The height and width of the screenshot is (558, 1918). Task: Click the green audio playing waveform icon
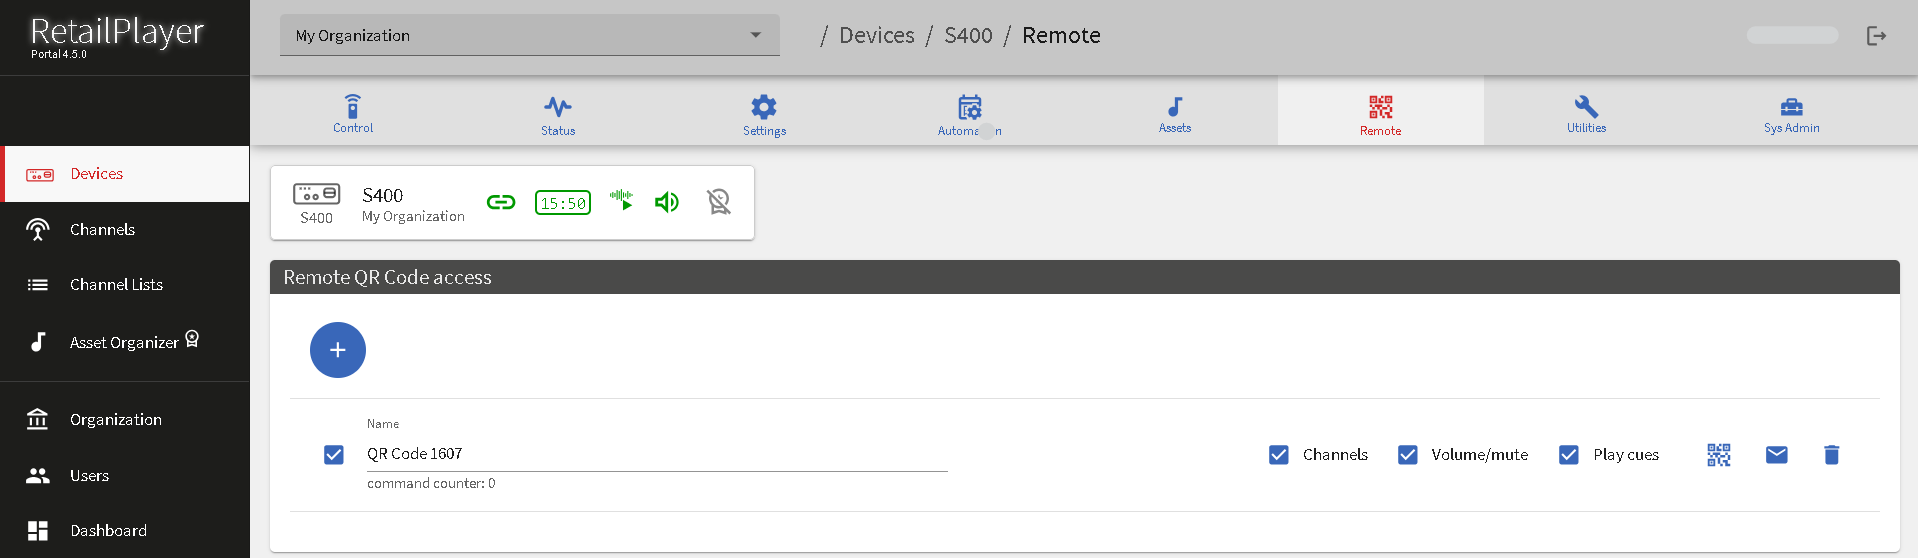[x=621, y=200]
